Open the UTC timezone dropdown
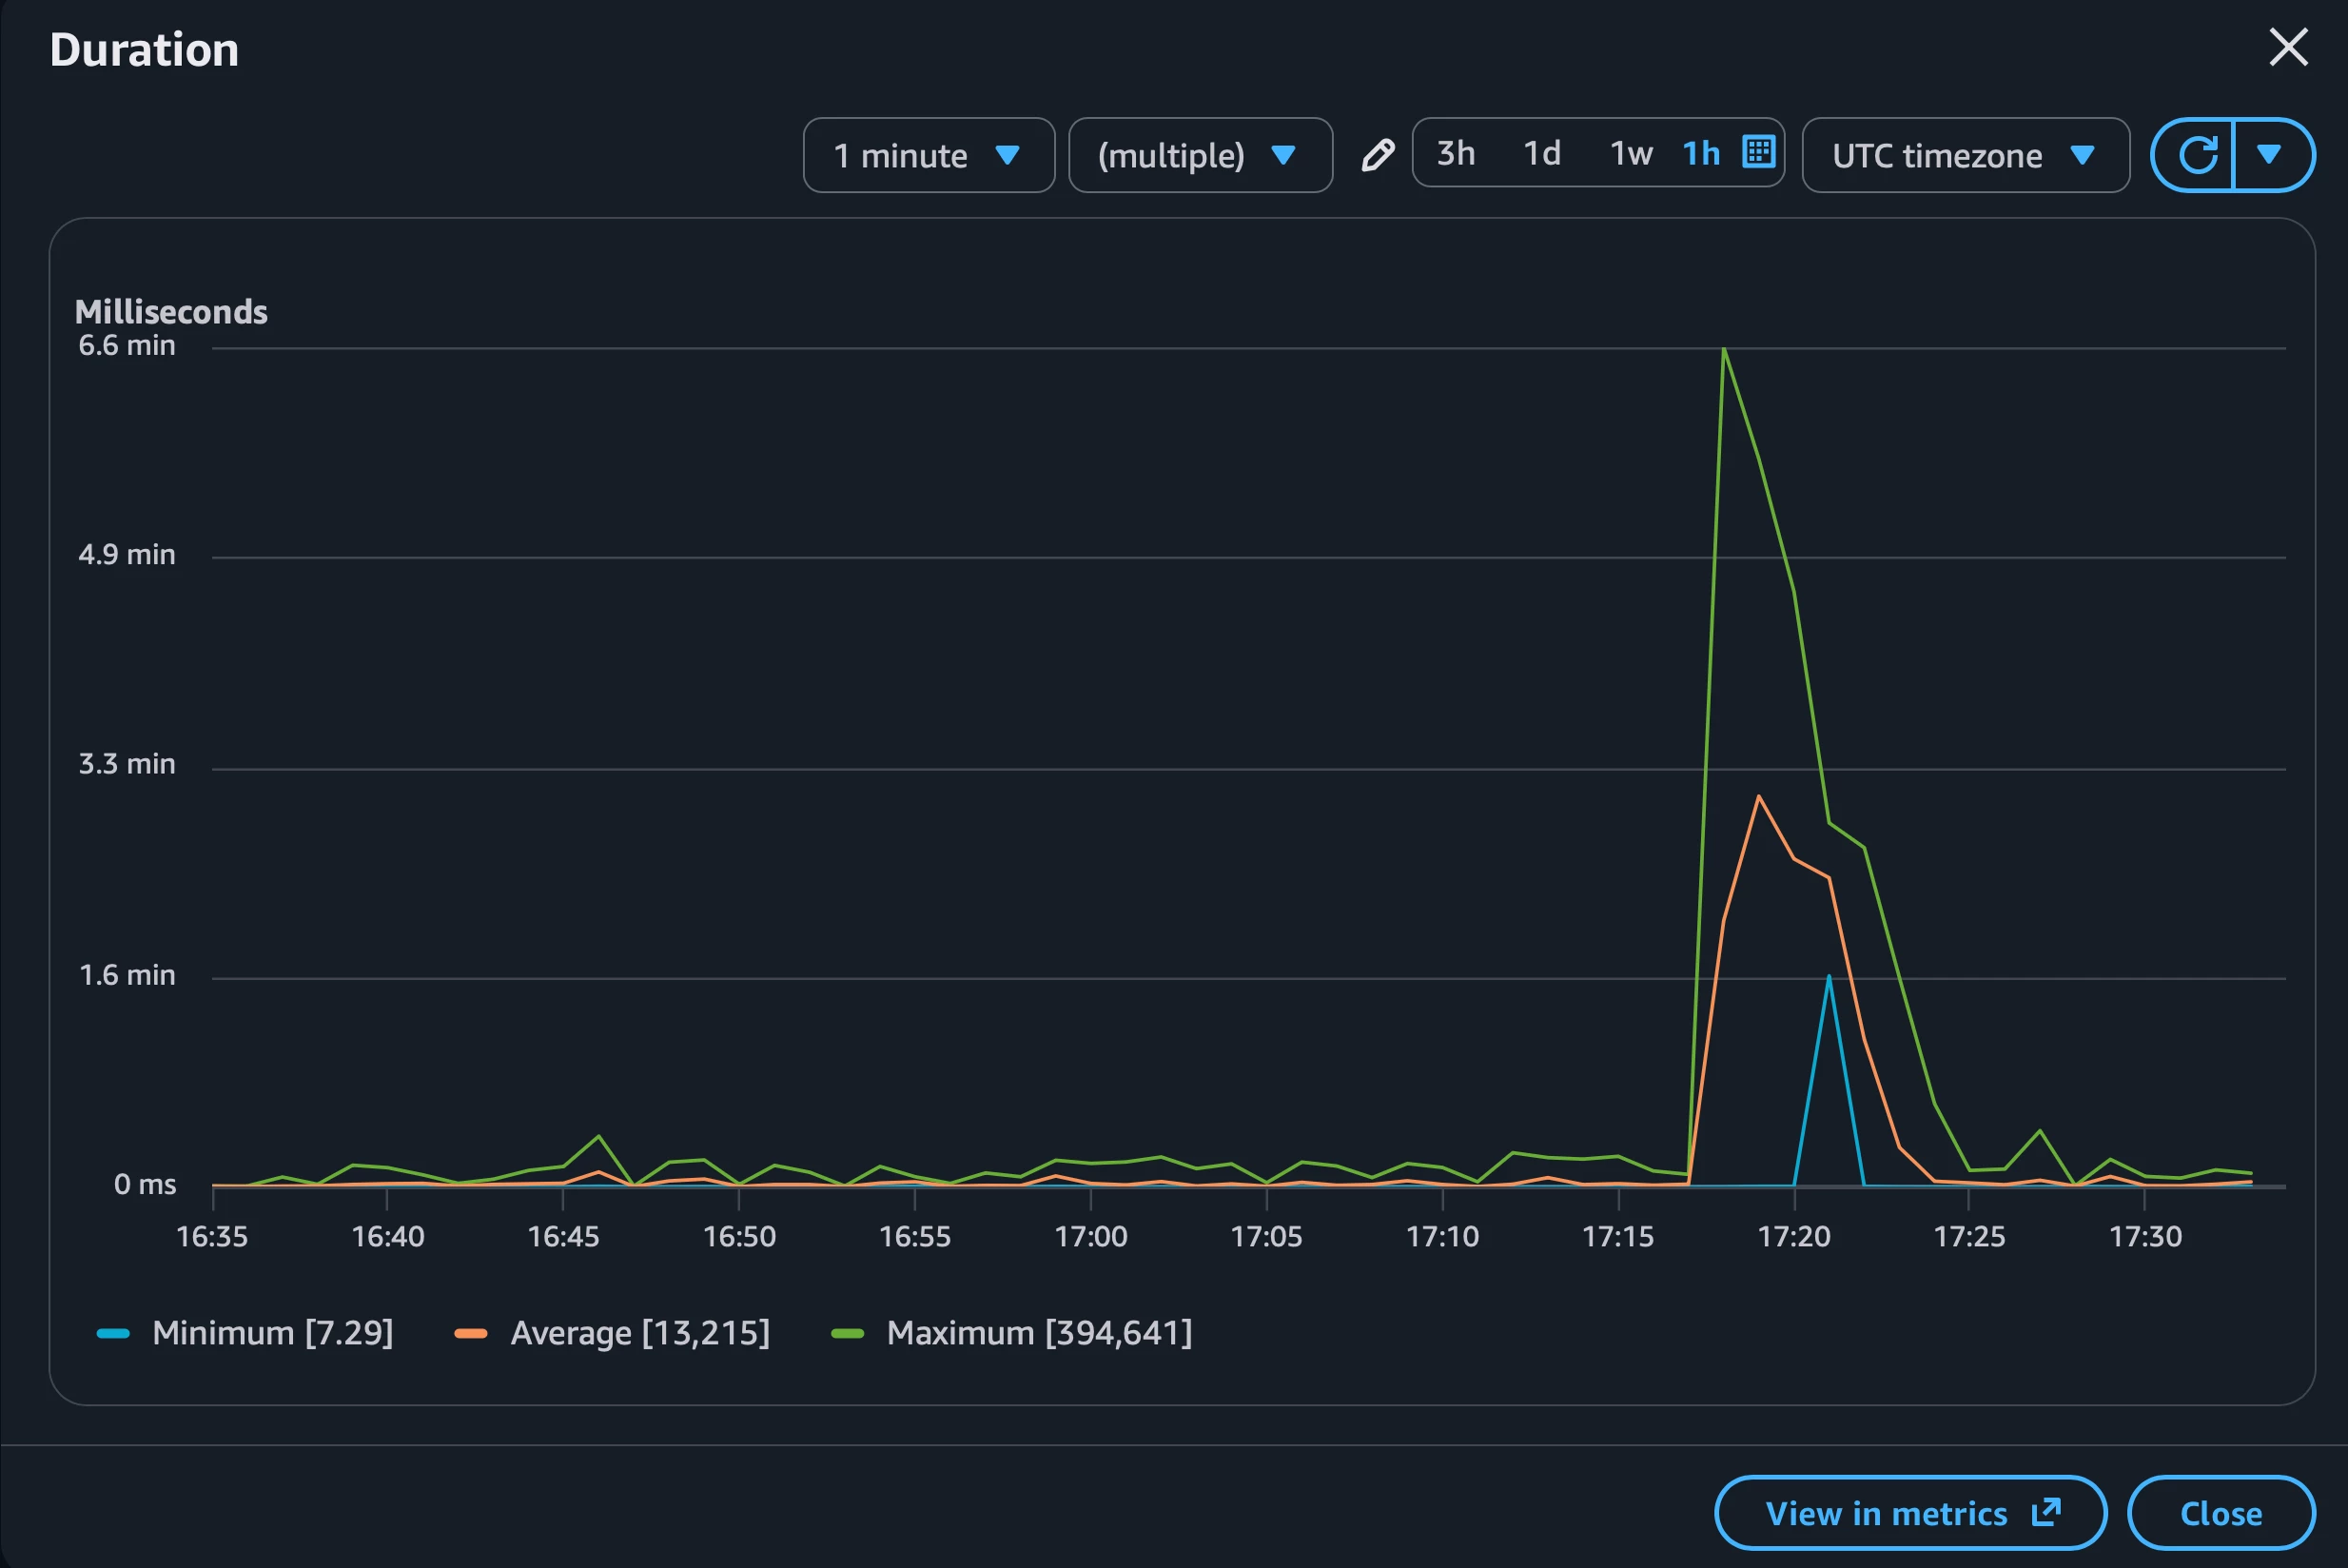The image size is (2348, 1568). 1964,155
